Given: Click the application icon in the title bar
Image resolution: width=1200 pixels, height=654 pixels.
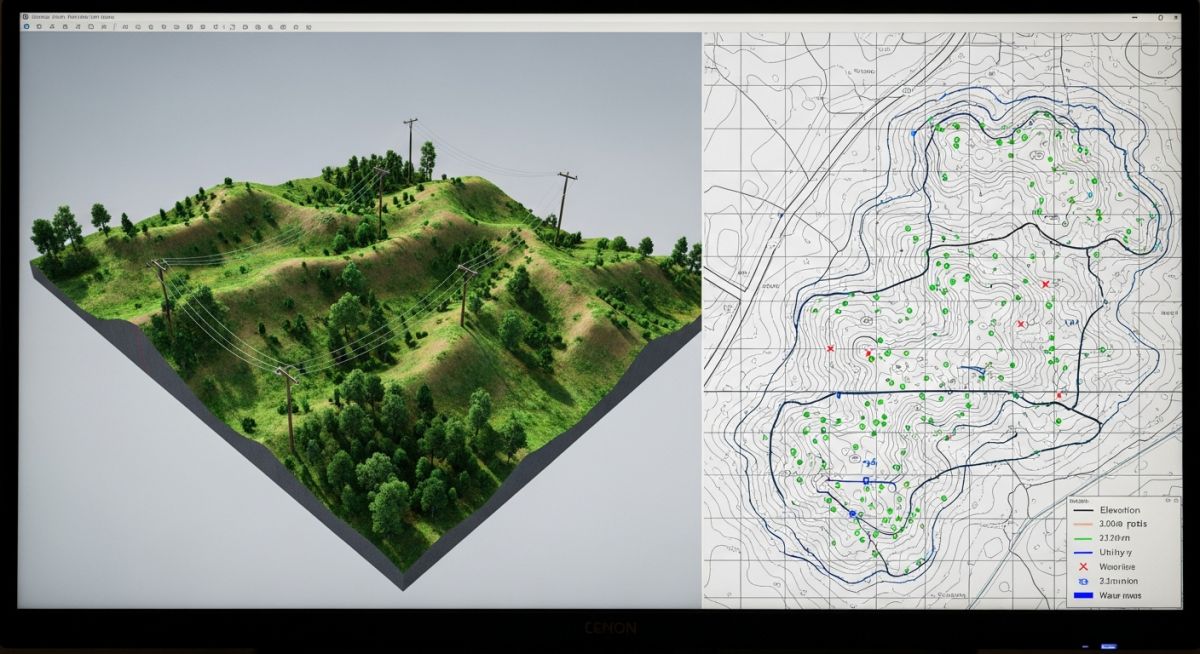Looking at the screenshot, I should (x=25, y=17).
